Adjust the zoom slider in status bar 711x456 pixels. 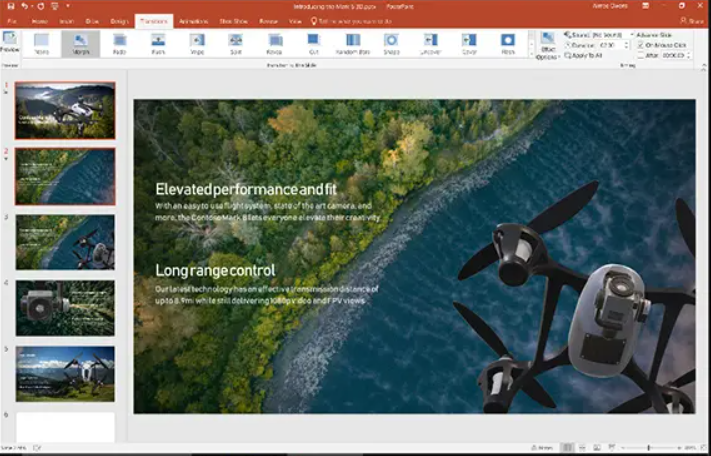[x=649, y=448]
